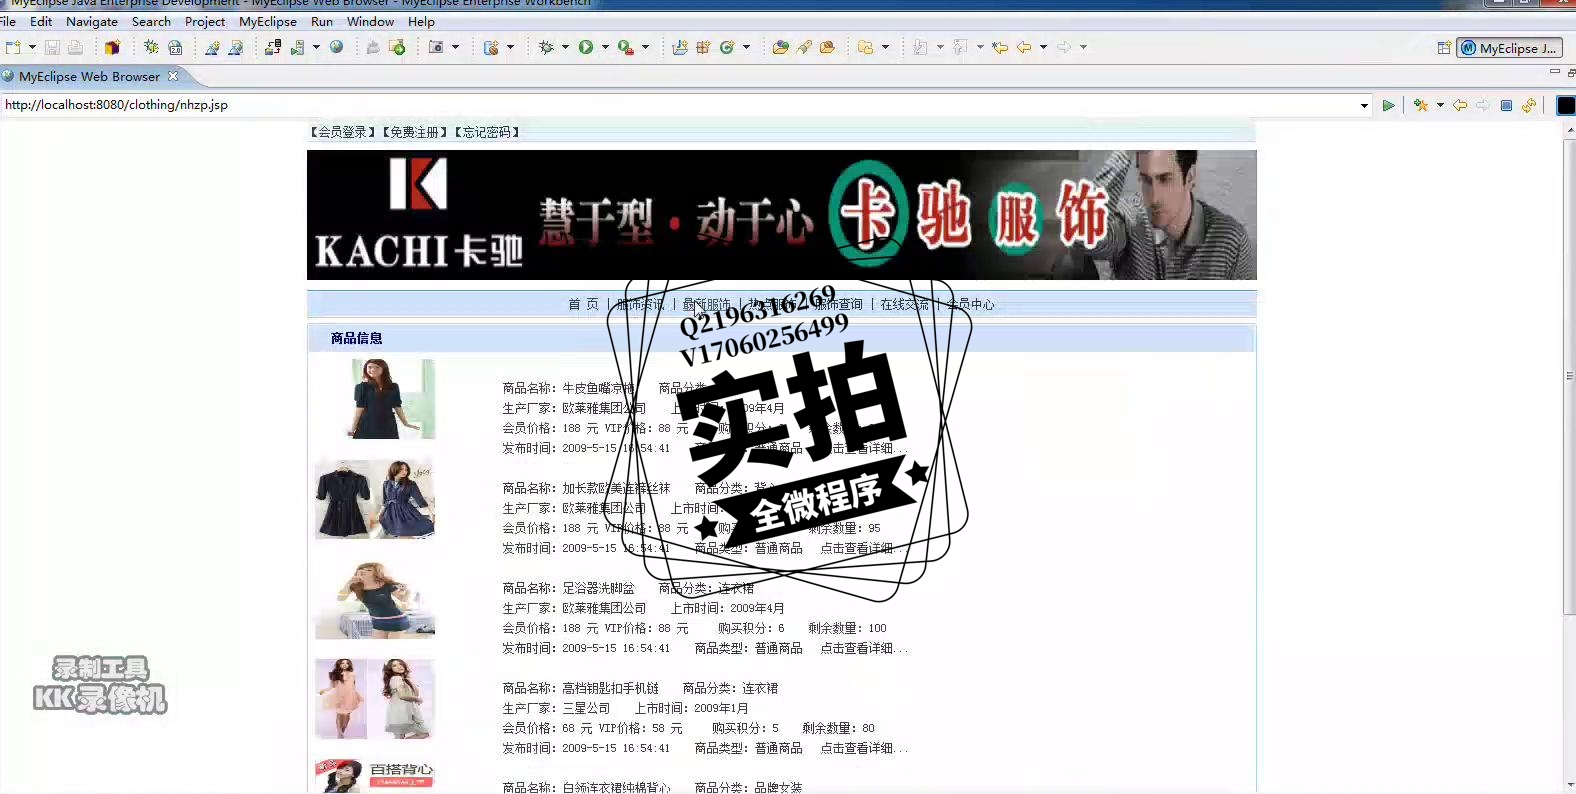Click the 免费注册 link
This screenshot has width=1576, height=794.
click(415, 132)
